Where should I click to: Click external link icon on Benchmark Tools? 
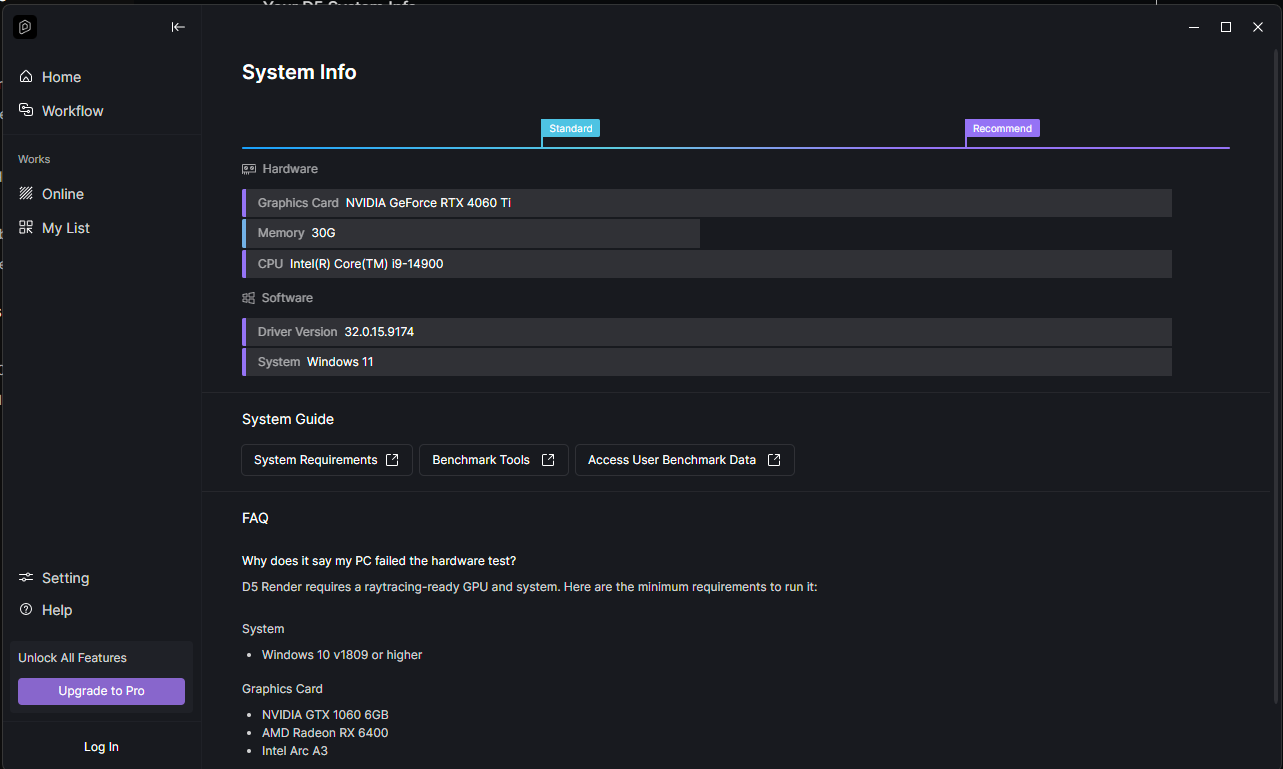pyautogui.click(x=548, y=460)
